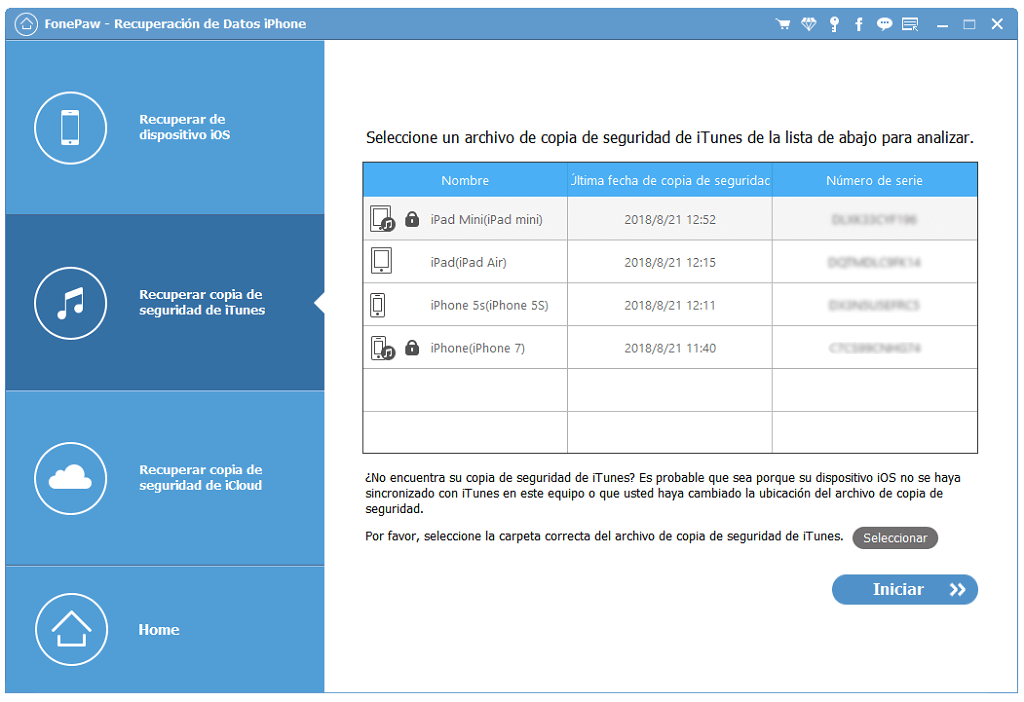Click the date 2018/8/21 12:52
This screenshot has height=702, width=1024.
(x=670, y=219)
